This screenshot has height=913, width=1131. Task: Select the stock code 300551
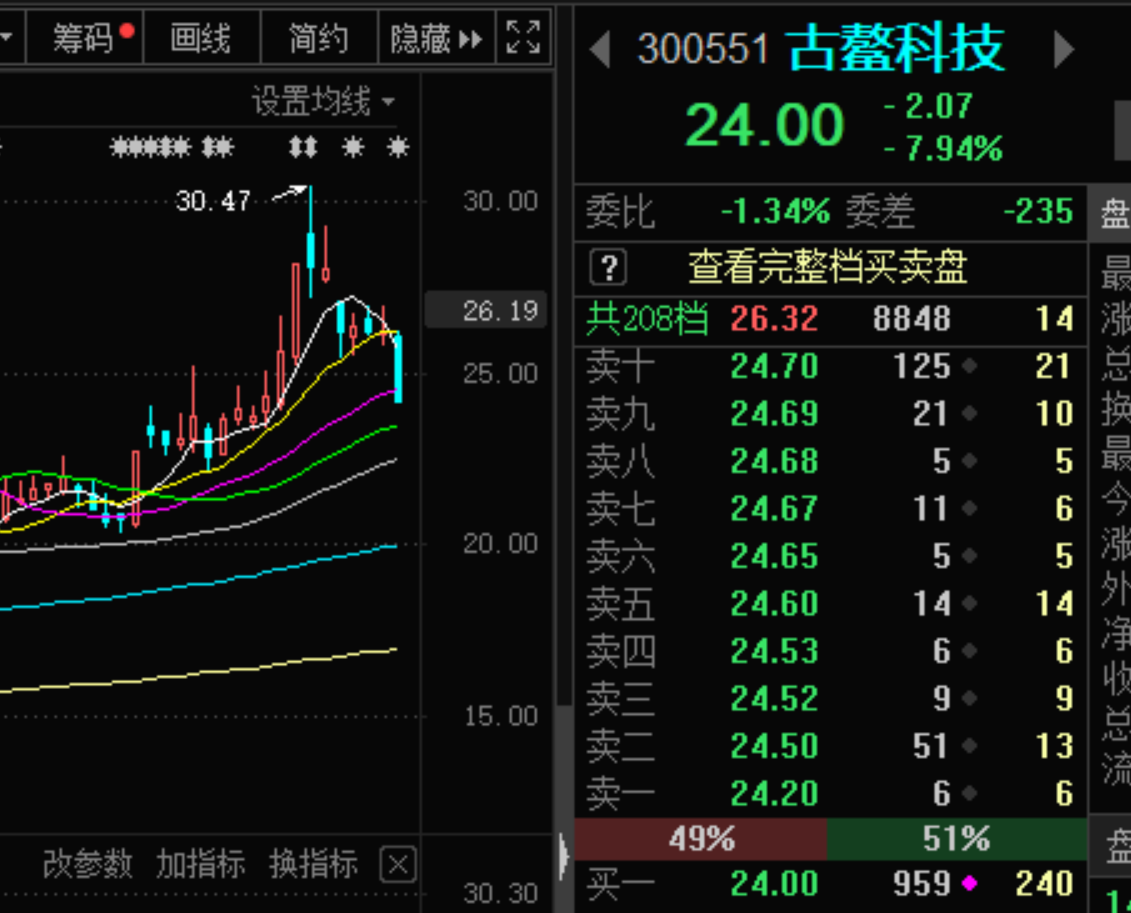[x=703, y=50]
